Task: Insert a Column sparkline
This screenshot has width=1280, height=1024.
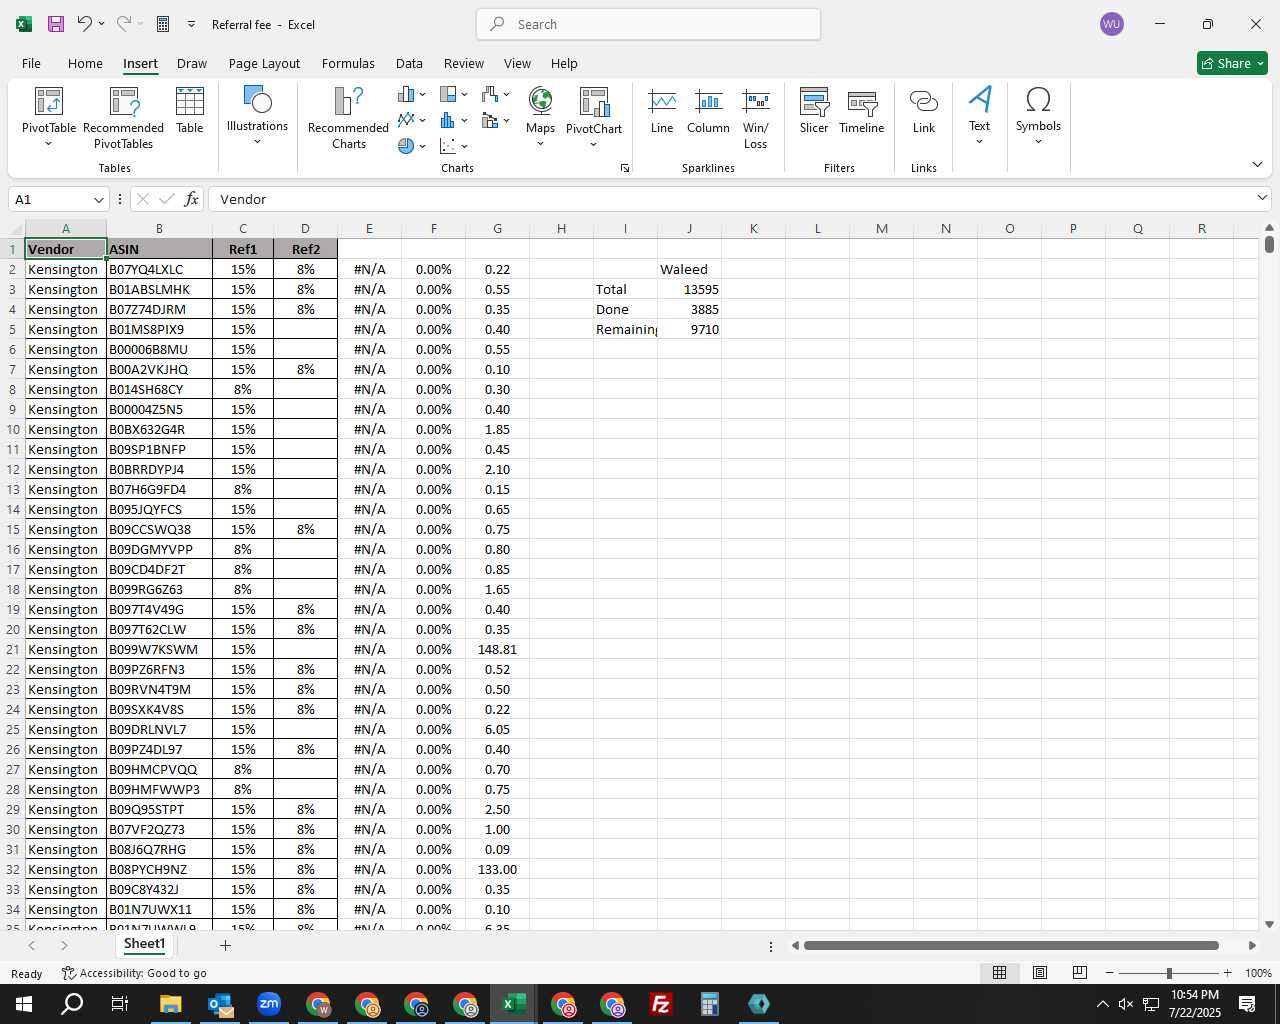Action: coord(708,110)
